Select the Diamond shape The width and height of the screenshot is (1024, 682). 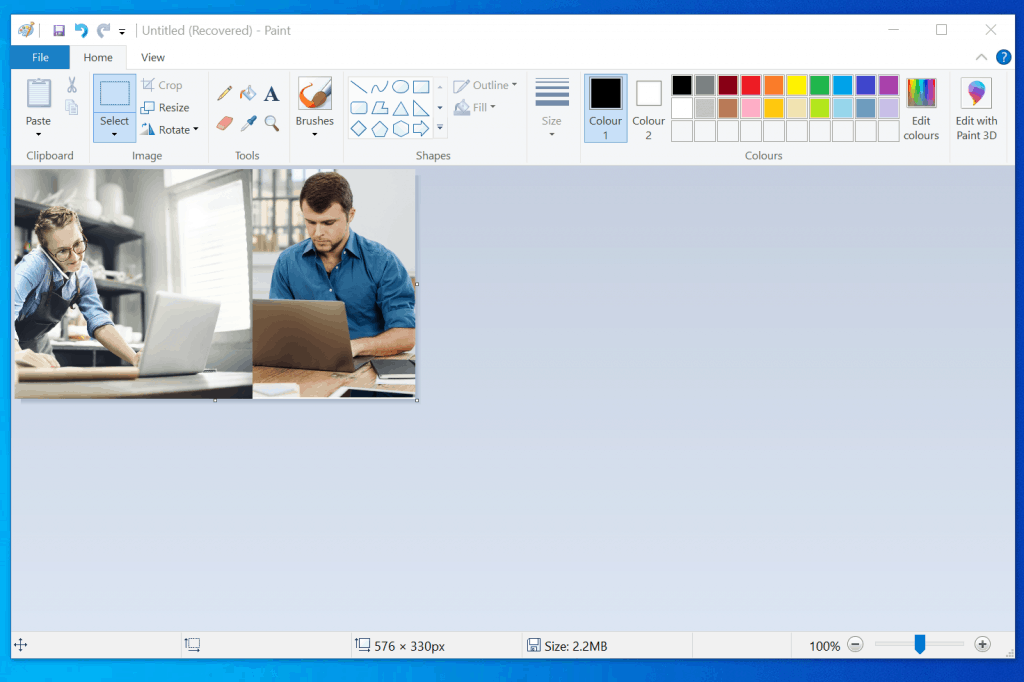click(359, 129)
